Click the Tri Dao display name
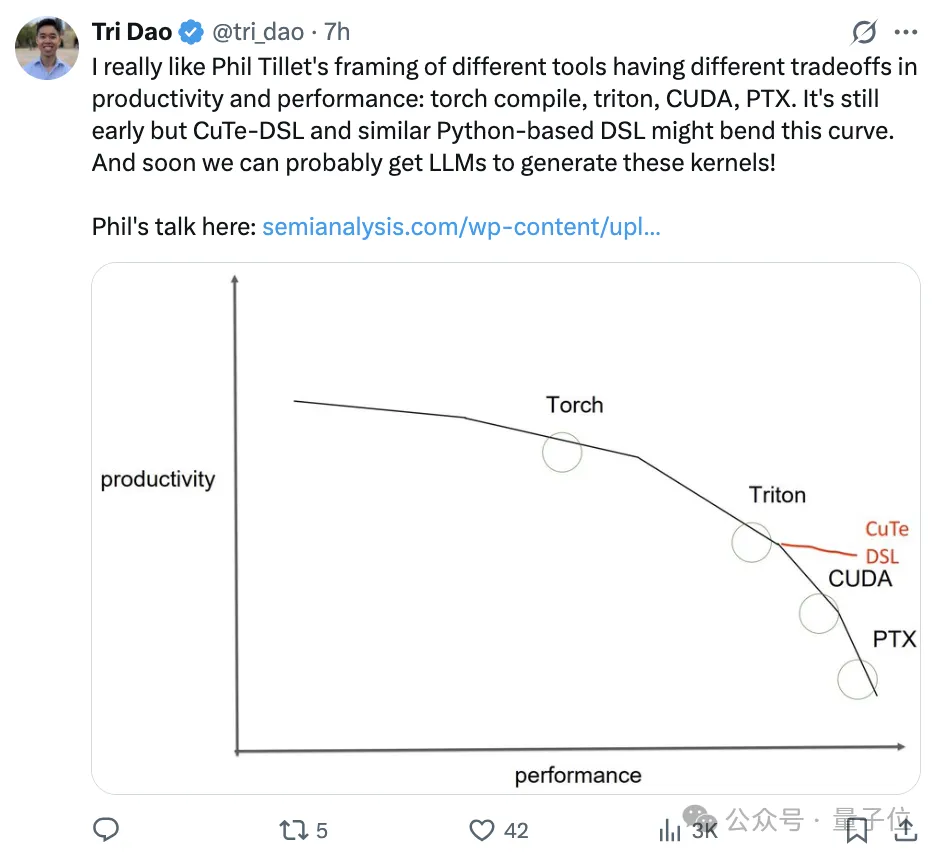This screenshot has height=858, width=942. (x=132, y=33)
